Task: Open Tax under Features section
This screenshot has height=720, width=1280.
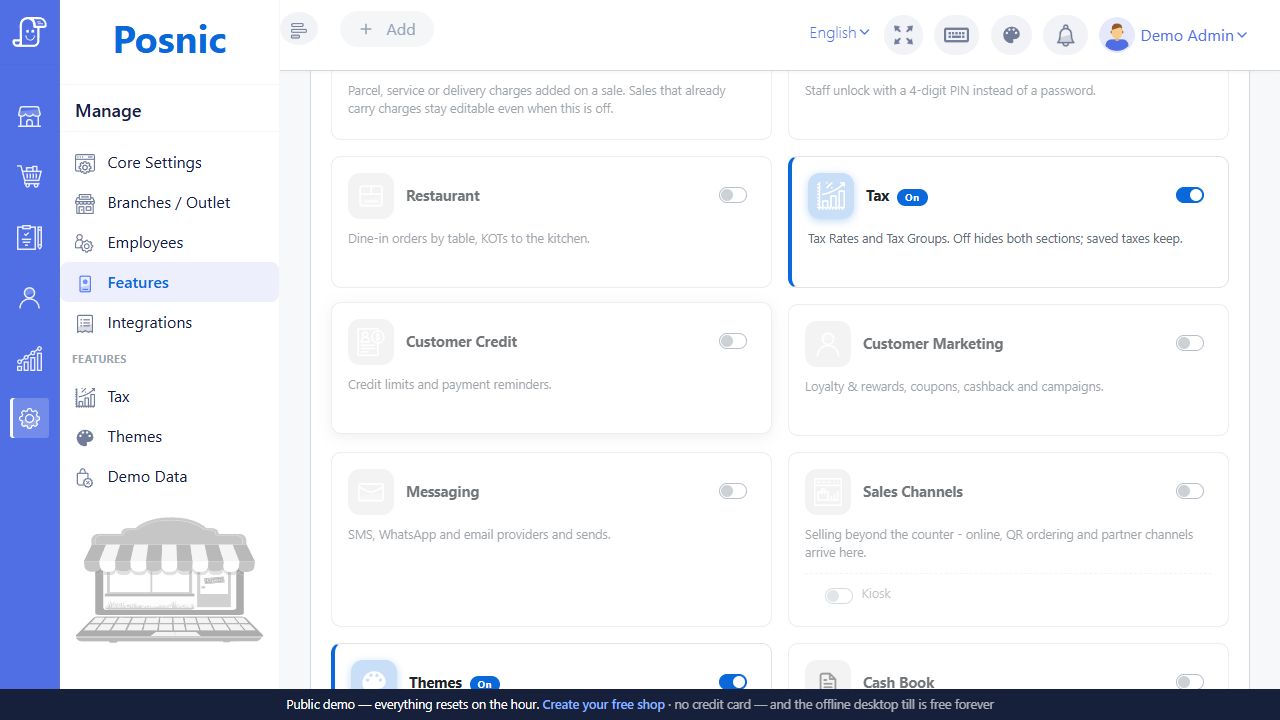Action: point(170,396)
